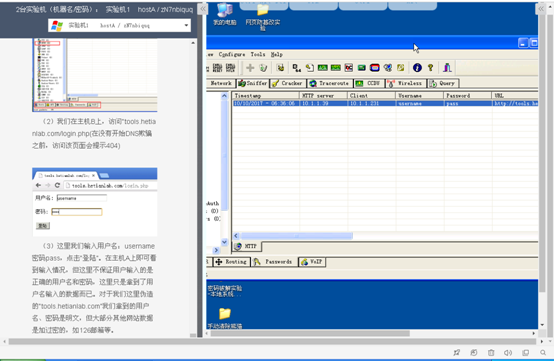Switch to the Cracker tab

point(288,83)
